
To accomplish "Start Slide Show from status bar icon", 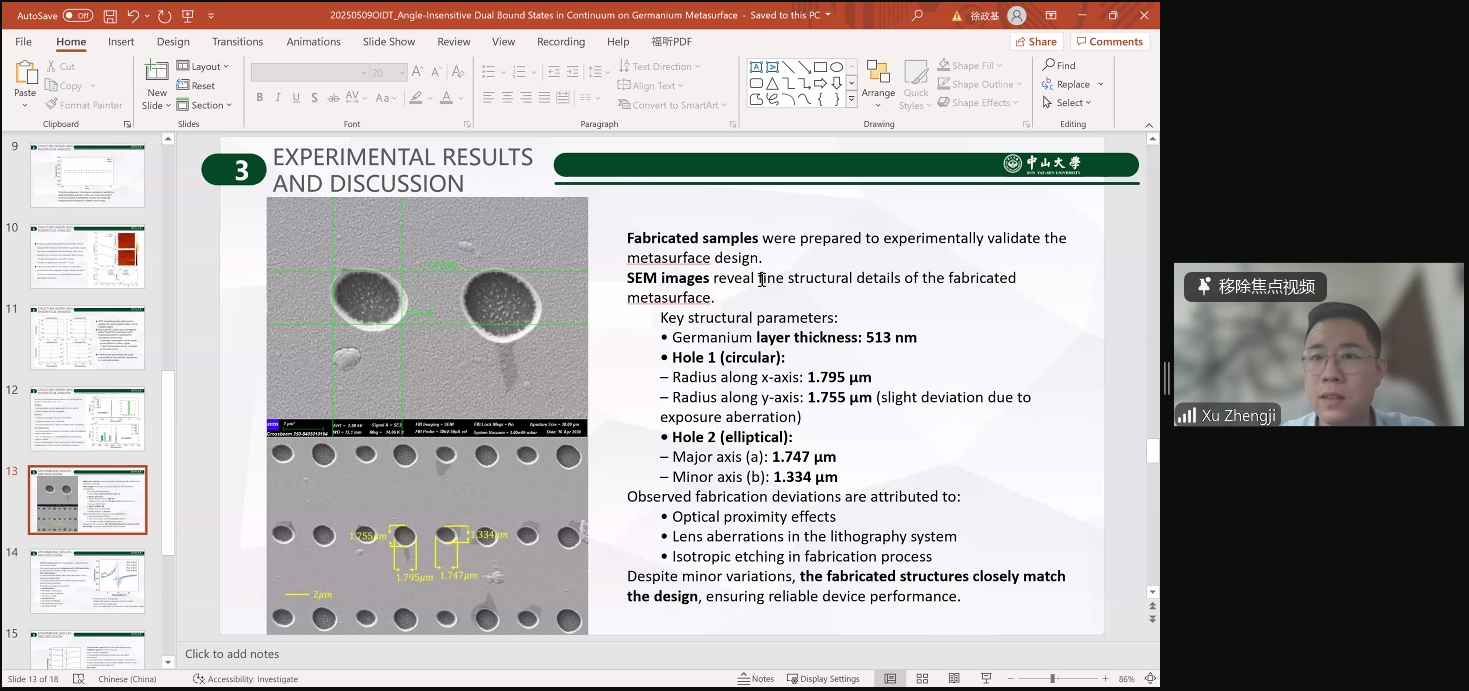I will point(986,679).
